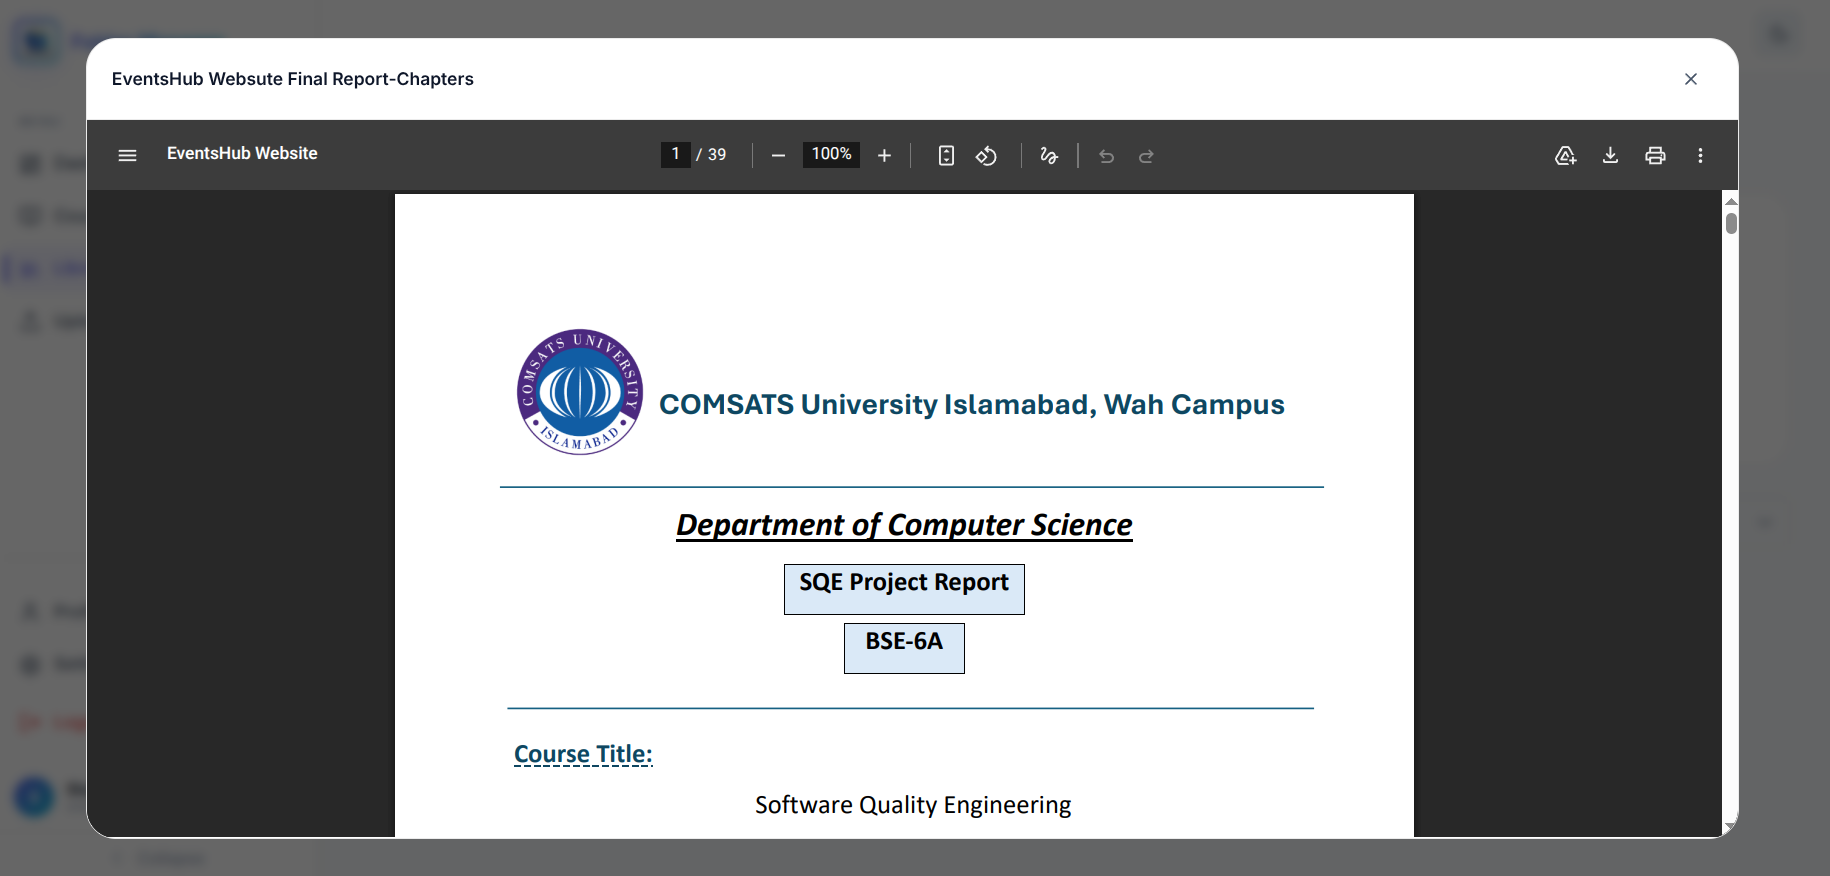Click the page number input field
Image resolution: width=1830 pixels, height=876 pixels.
675,154
